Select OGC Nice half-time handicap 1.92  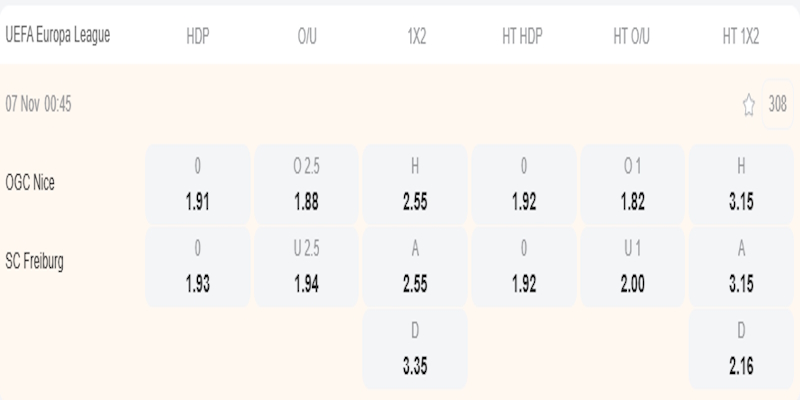(523, 184)
